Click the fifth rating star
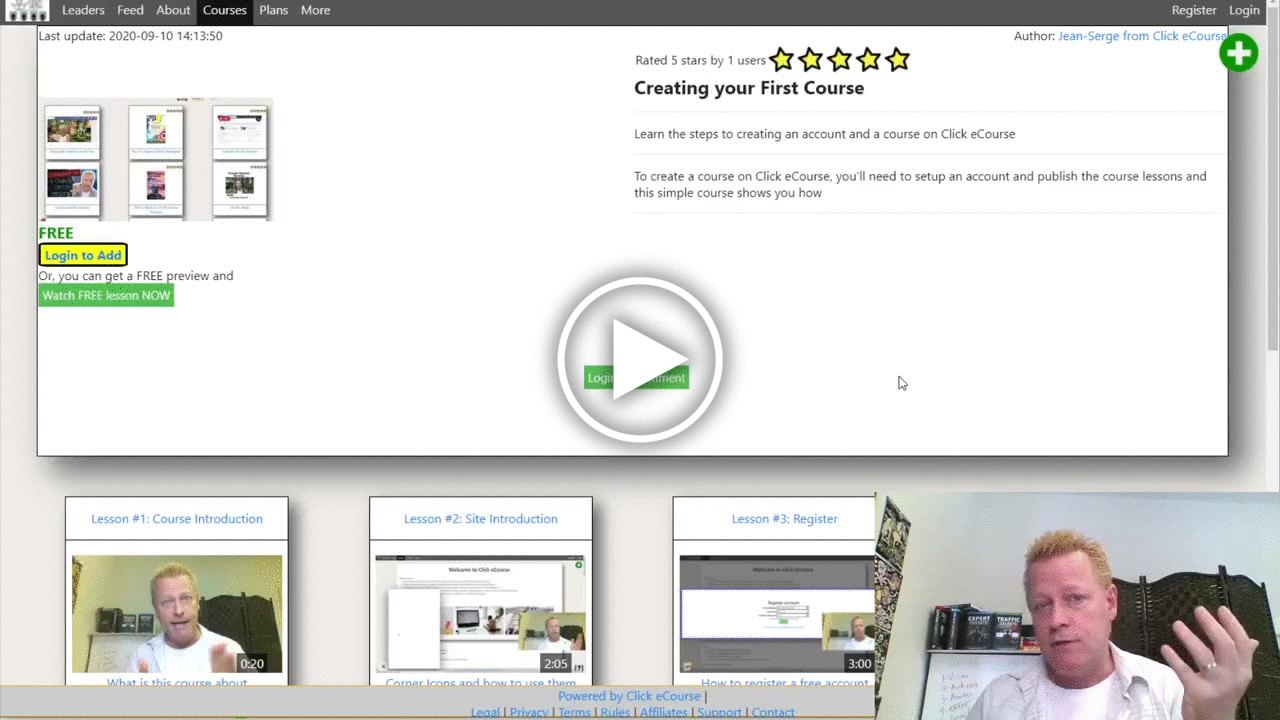The height and width of the screenshot is (720, 1280). tap(897, 60)
